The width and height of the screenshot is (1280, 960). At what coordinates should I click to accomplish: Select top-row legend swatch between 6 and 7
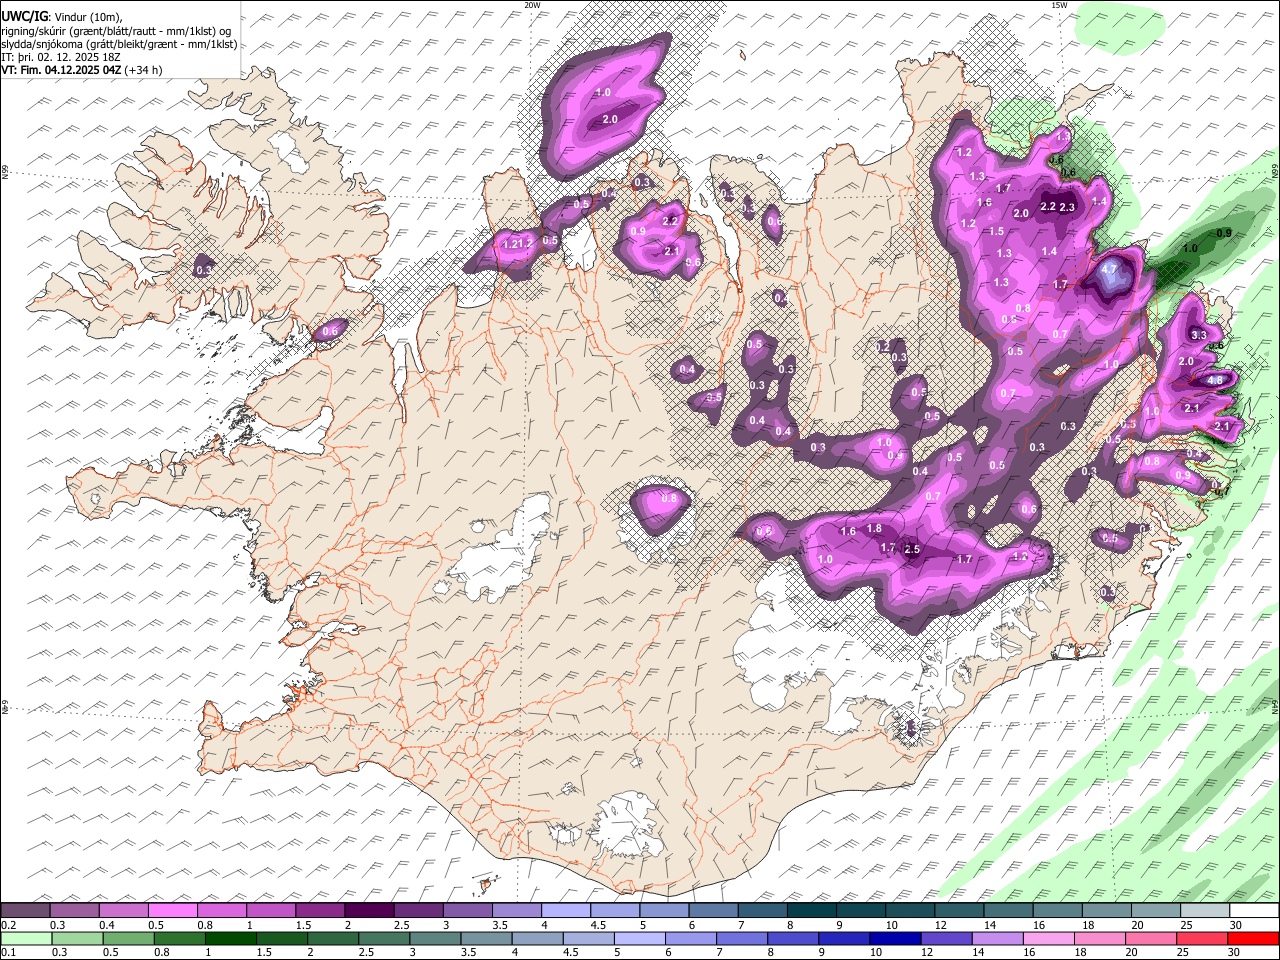[x=712, y=911]
